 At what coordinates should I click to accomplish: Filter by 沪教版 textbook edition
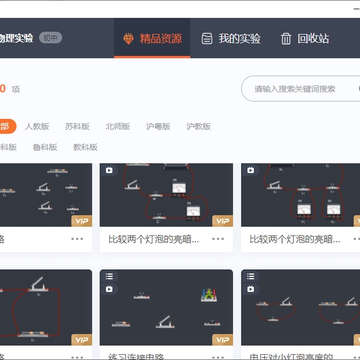198,126
